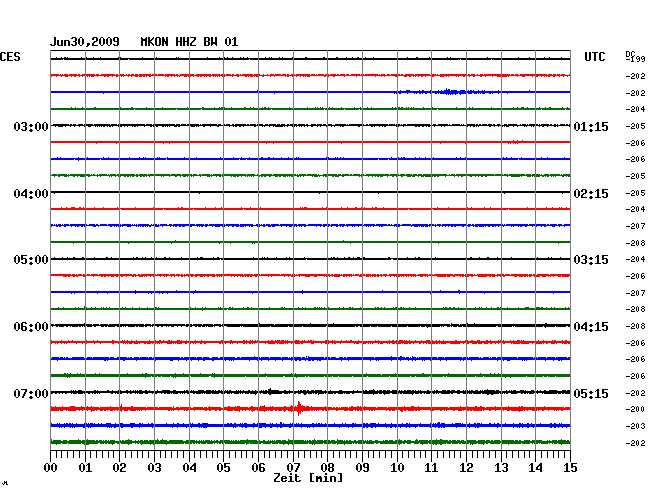Click the blue signal burst between minutes 11 and 12
Screen dimensions: 650x494
(450, 92)
